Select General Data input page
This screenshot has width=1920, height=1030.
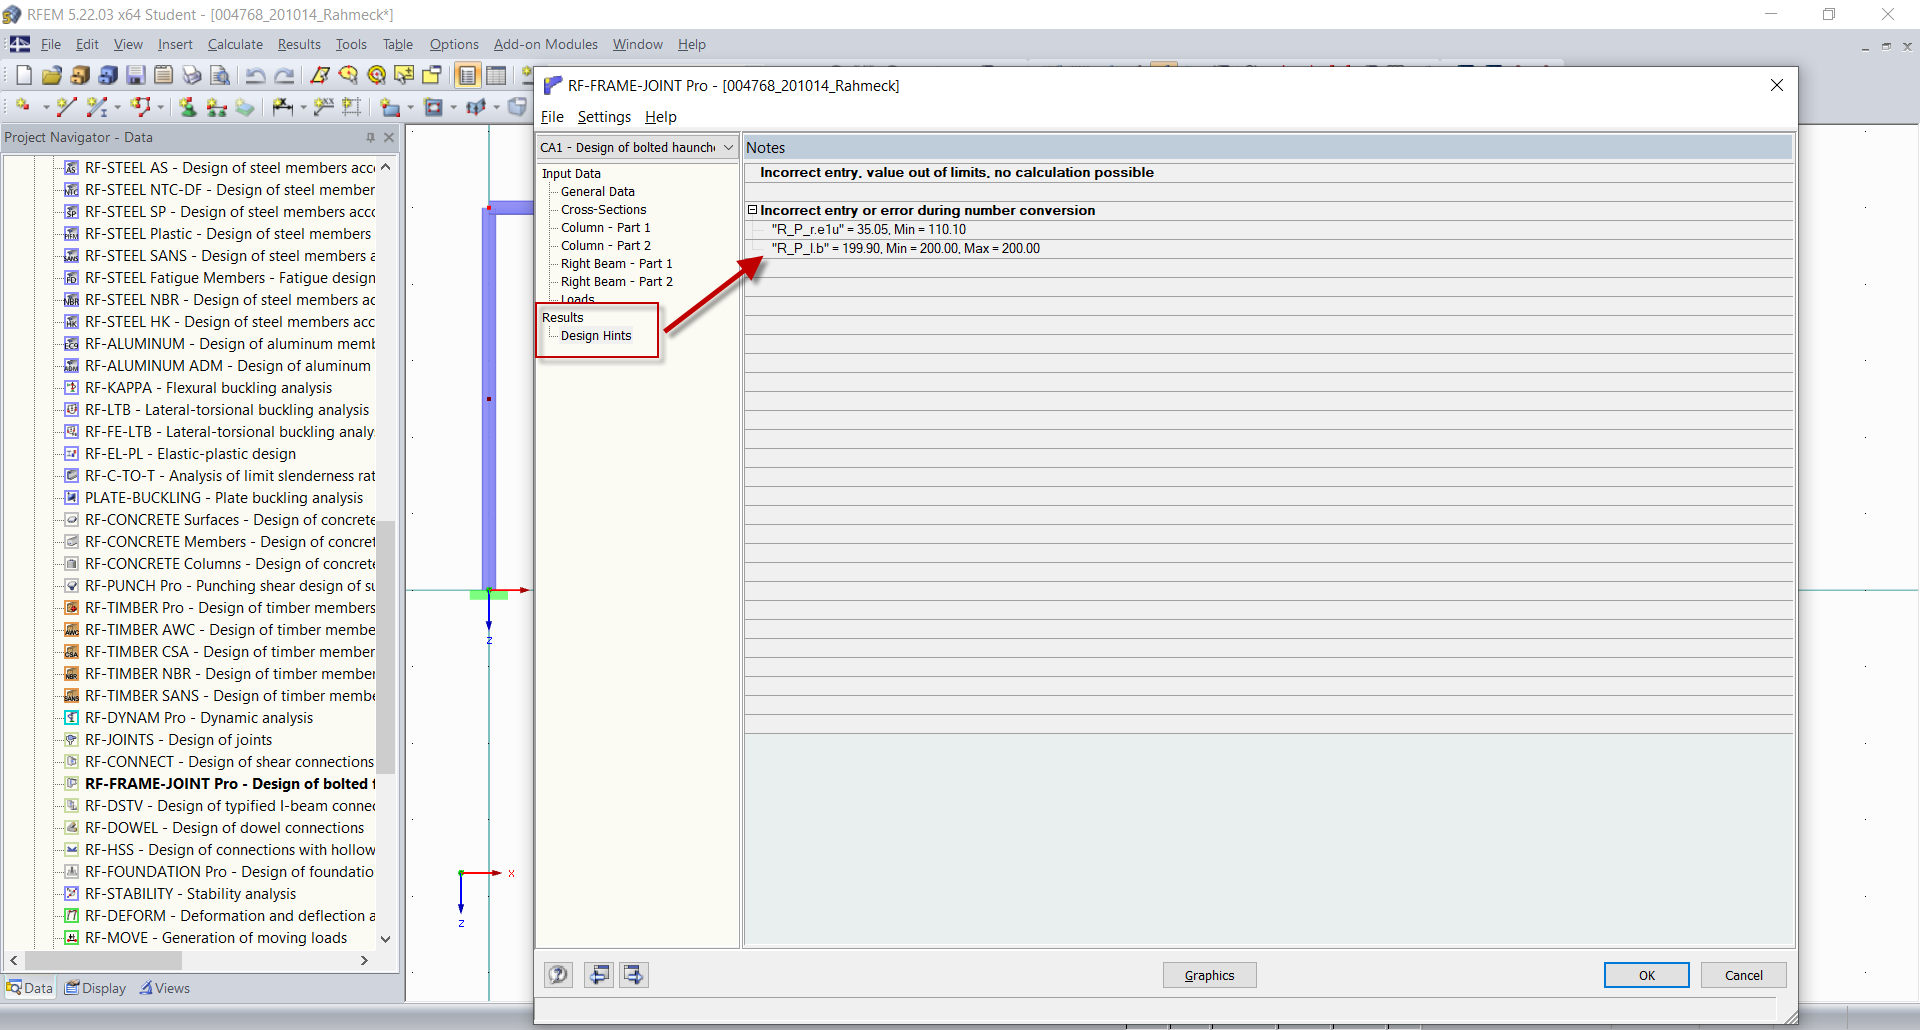pyautogui.click(x=598, y=192)
